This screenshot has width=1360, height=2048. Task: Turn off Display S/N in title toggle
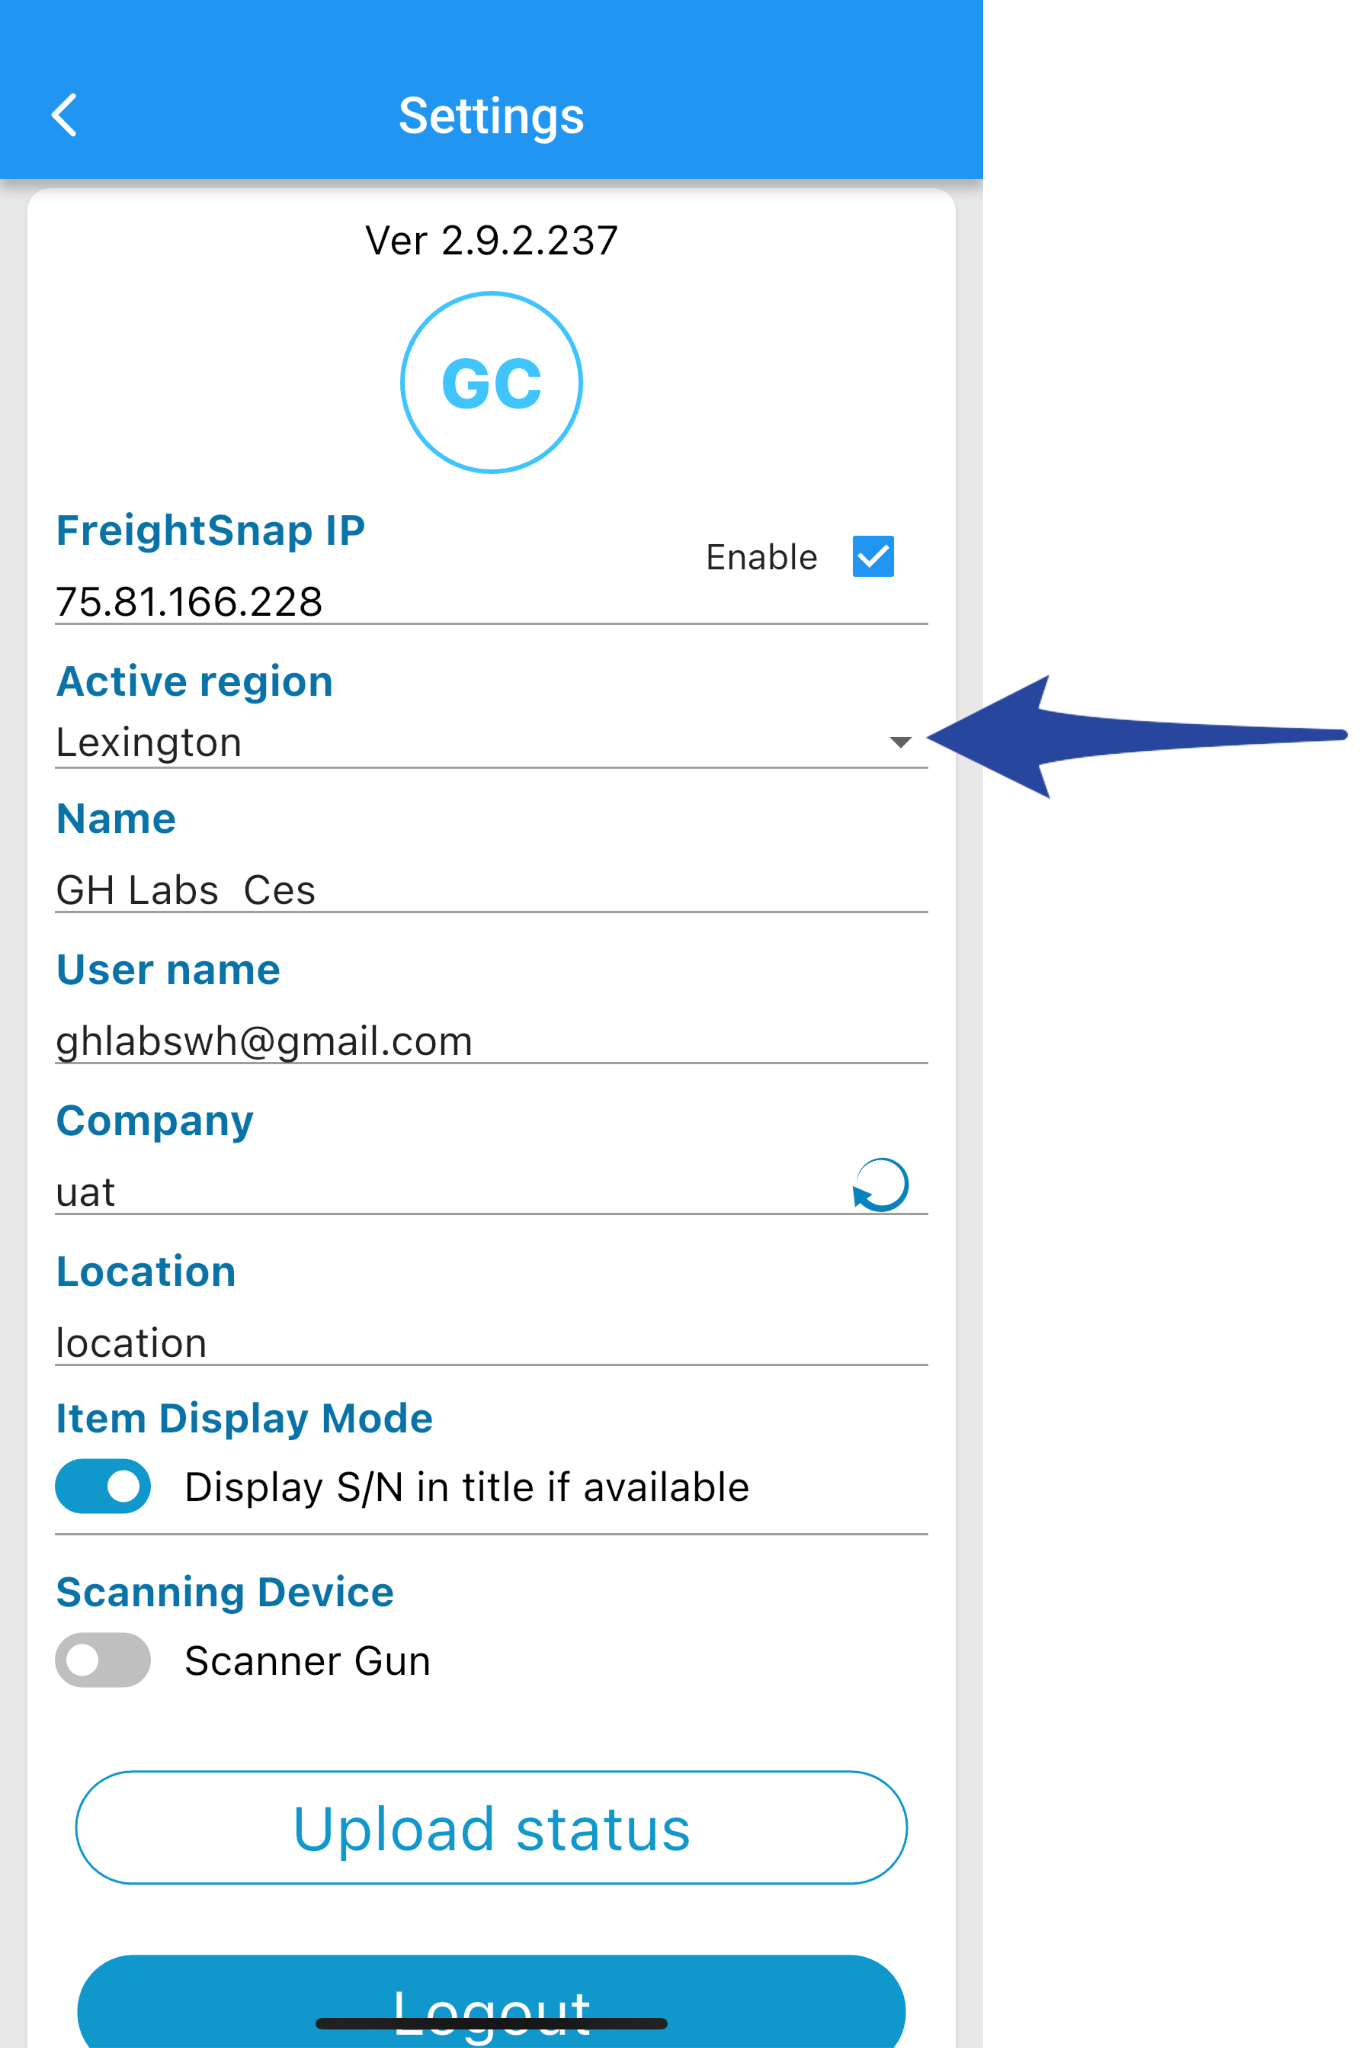(103, 1486)
